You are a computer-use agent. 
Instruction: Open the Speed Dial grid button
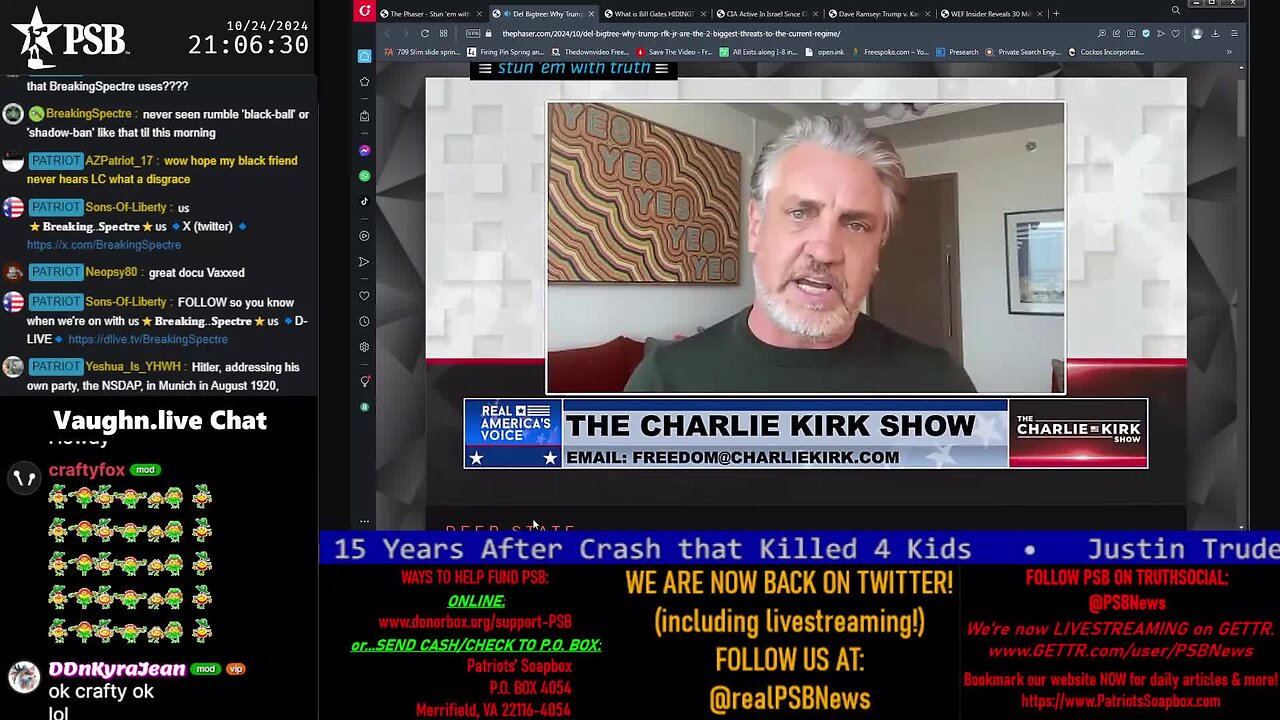(x=444, y=33)
